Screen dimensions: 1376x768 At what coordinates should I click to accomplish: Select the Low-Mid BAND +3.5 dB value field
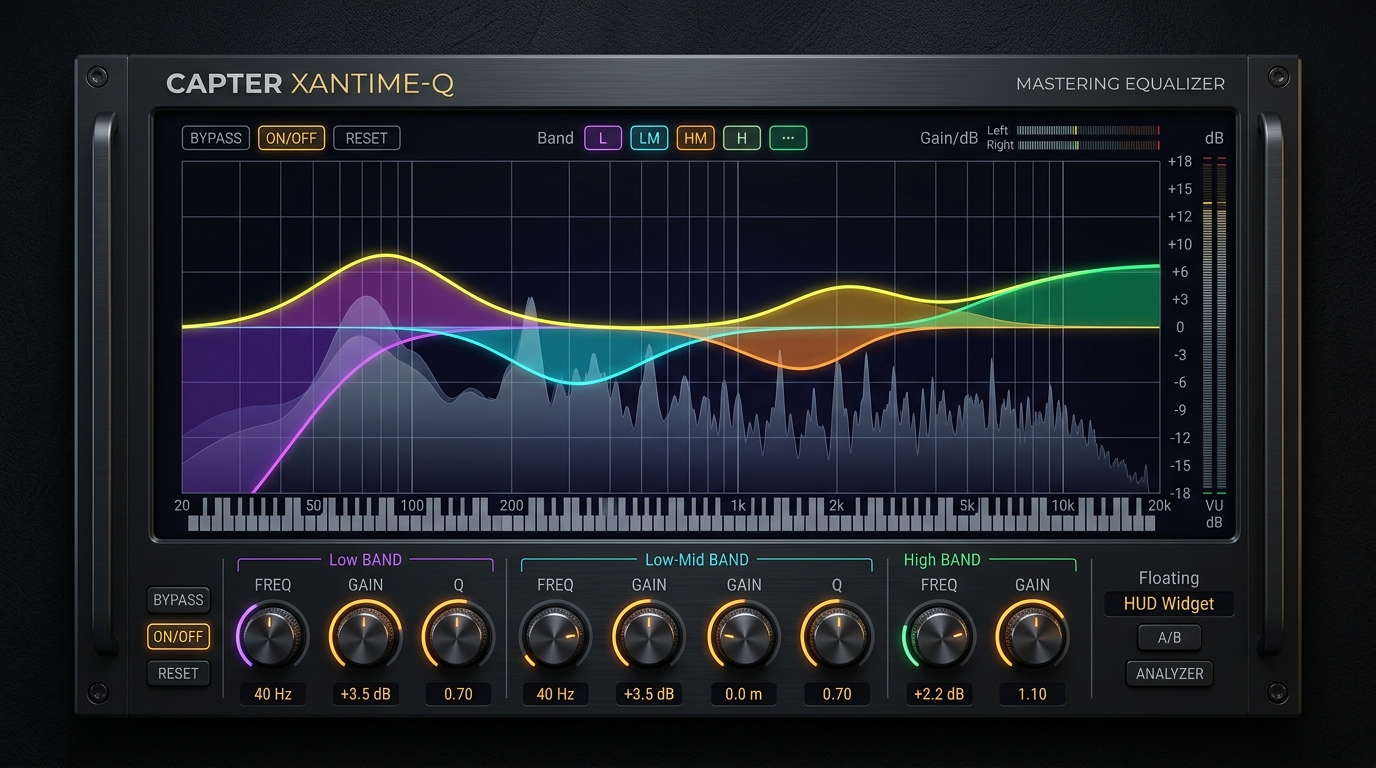[x=649, y=693]
